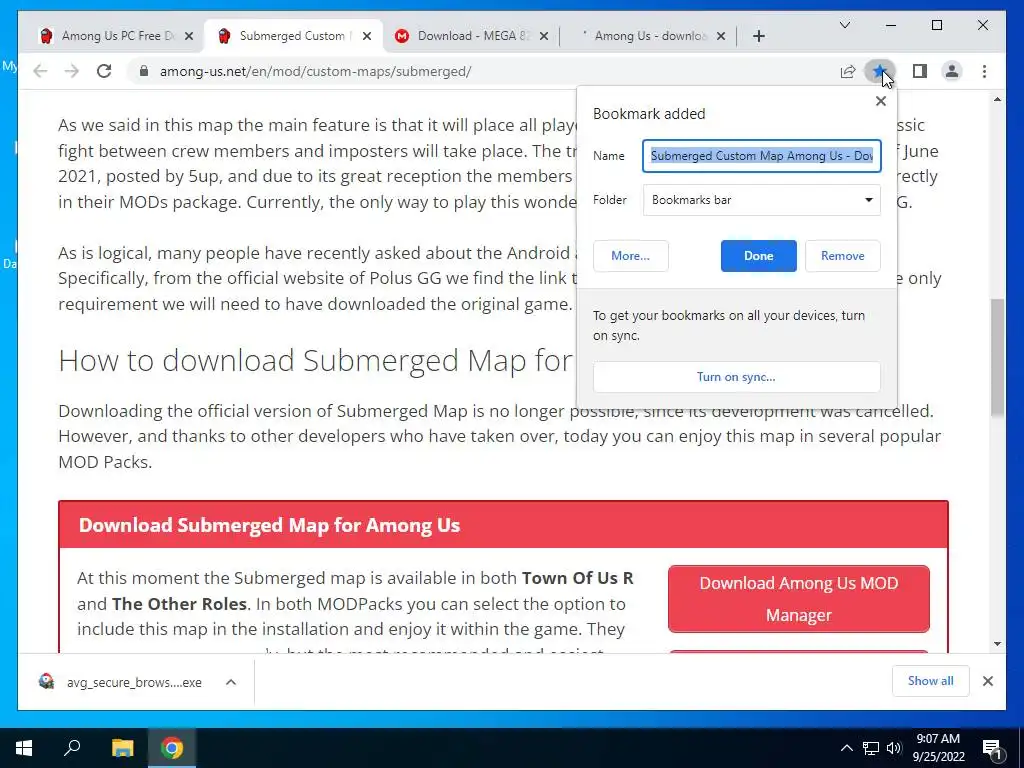Close the Download - MEGA tab
The height and width of the screenshot is (768, 1024).
click(x=543, y=36)
